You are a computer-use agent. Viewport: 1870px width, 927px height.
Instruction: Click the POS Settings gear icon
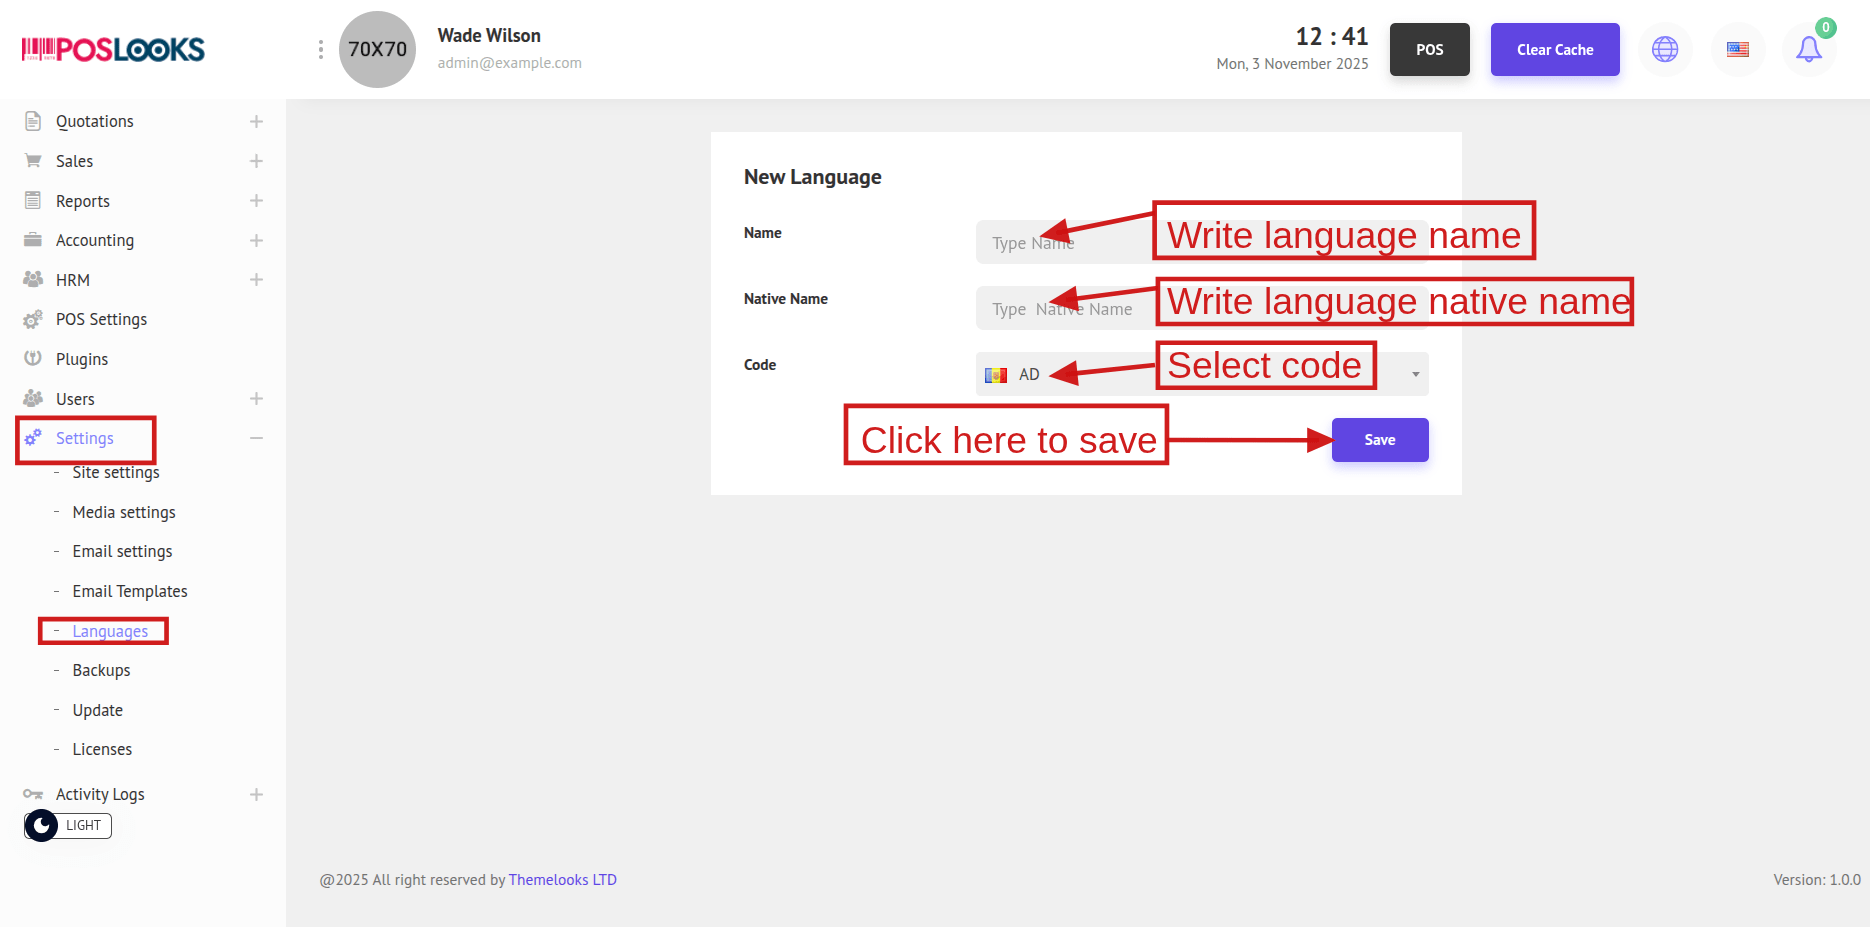pyautogui.click(x=33, y=319)
